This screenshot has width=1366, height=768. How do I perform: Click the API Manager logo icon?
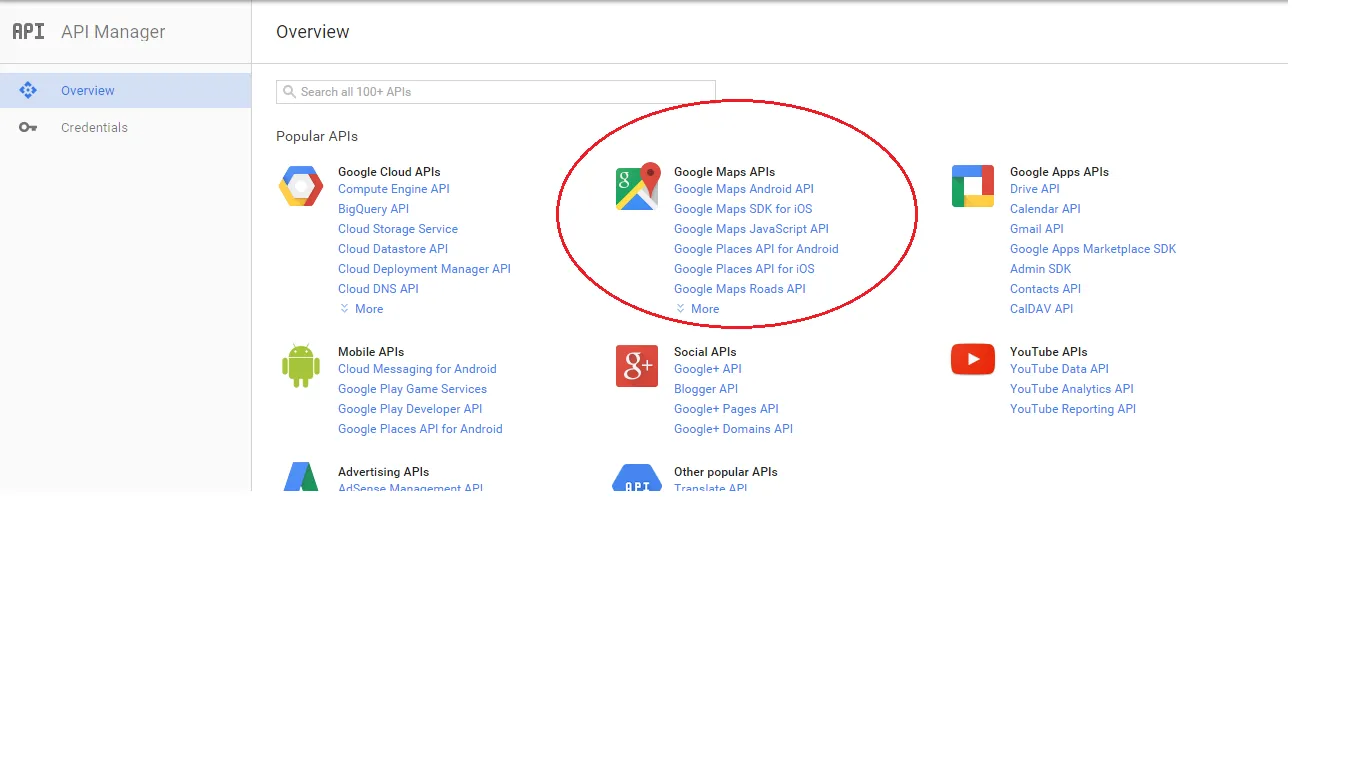(28, 31)
